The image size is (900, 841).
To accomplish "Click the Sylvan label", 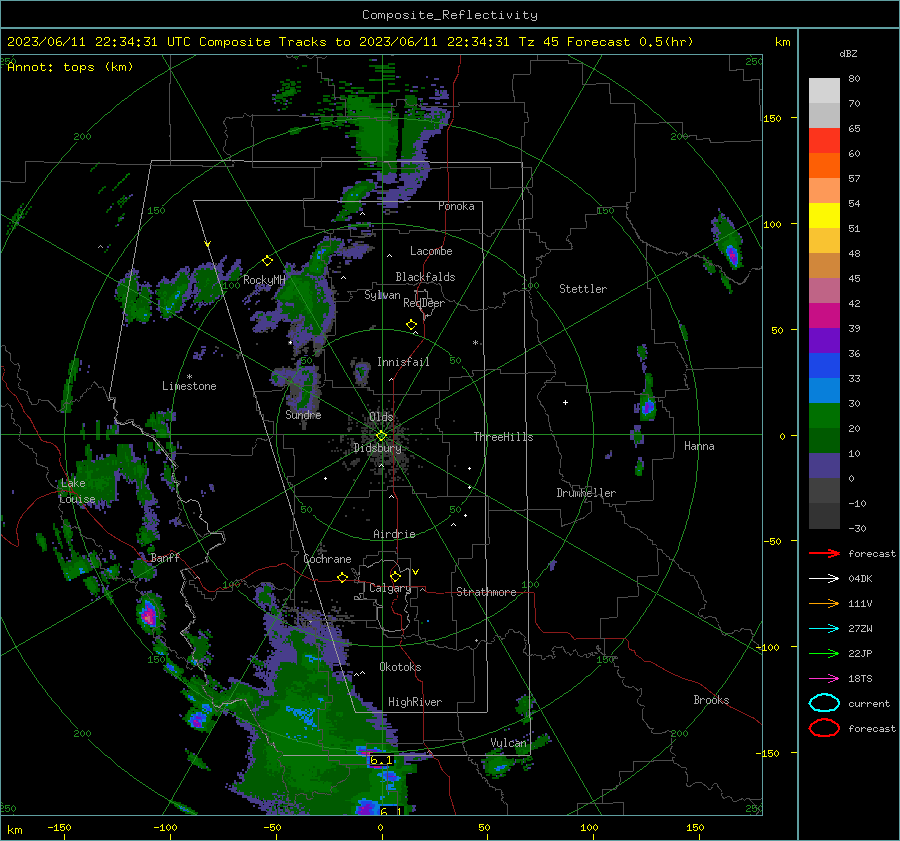I will pos(382,295).
